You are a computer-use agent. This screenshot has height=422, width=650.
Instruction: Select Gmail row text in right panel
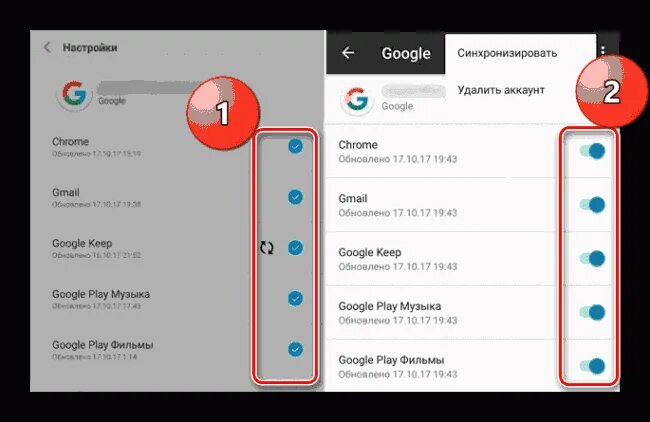click(353, 199)
